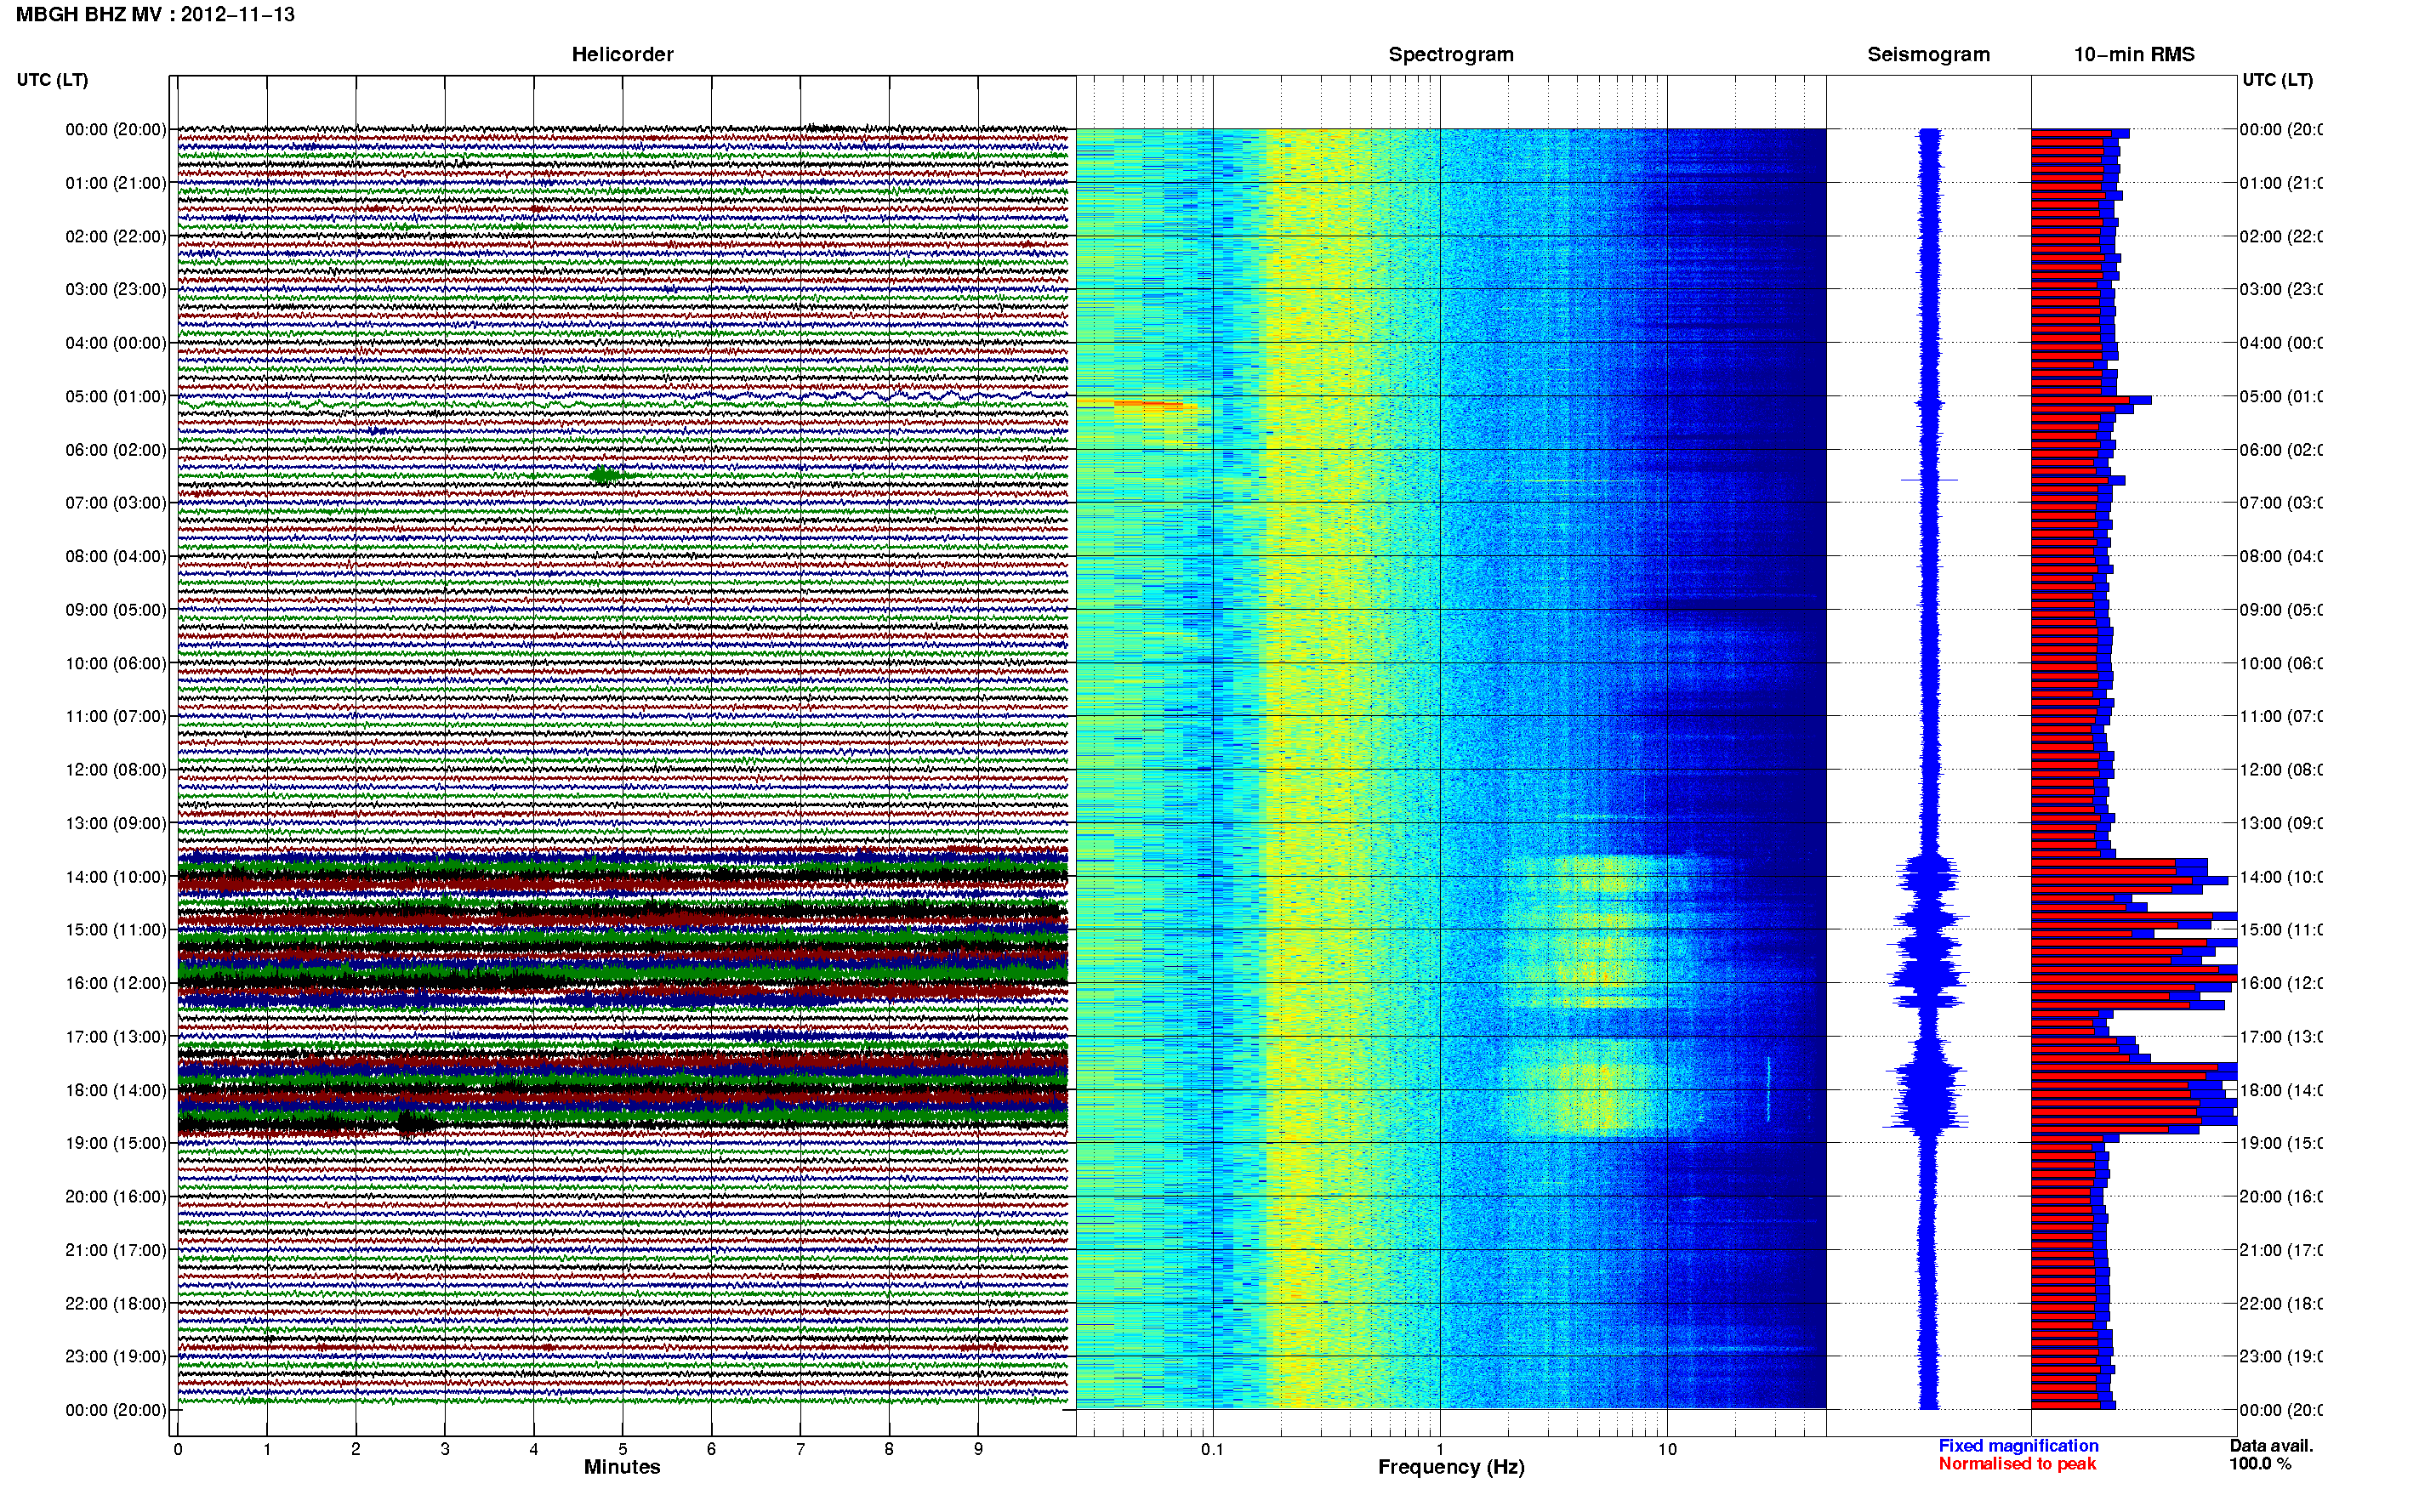
Task: Click the 06:00 (02:00) left time label
Action: pos(116,450)
